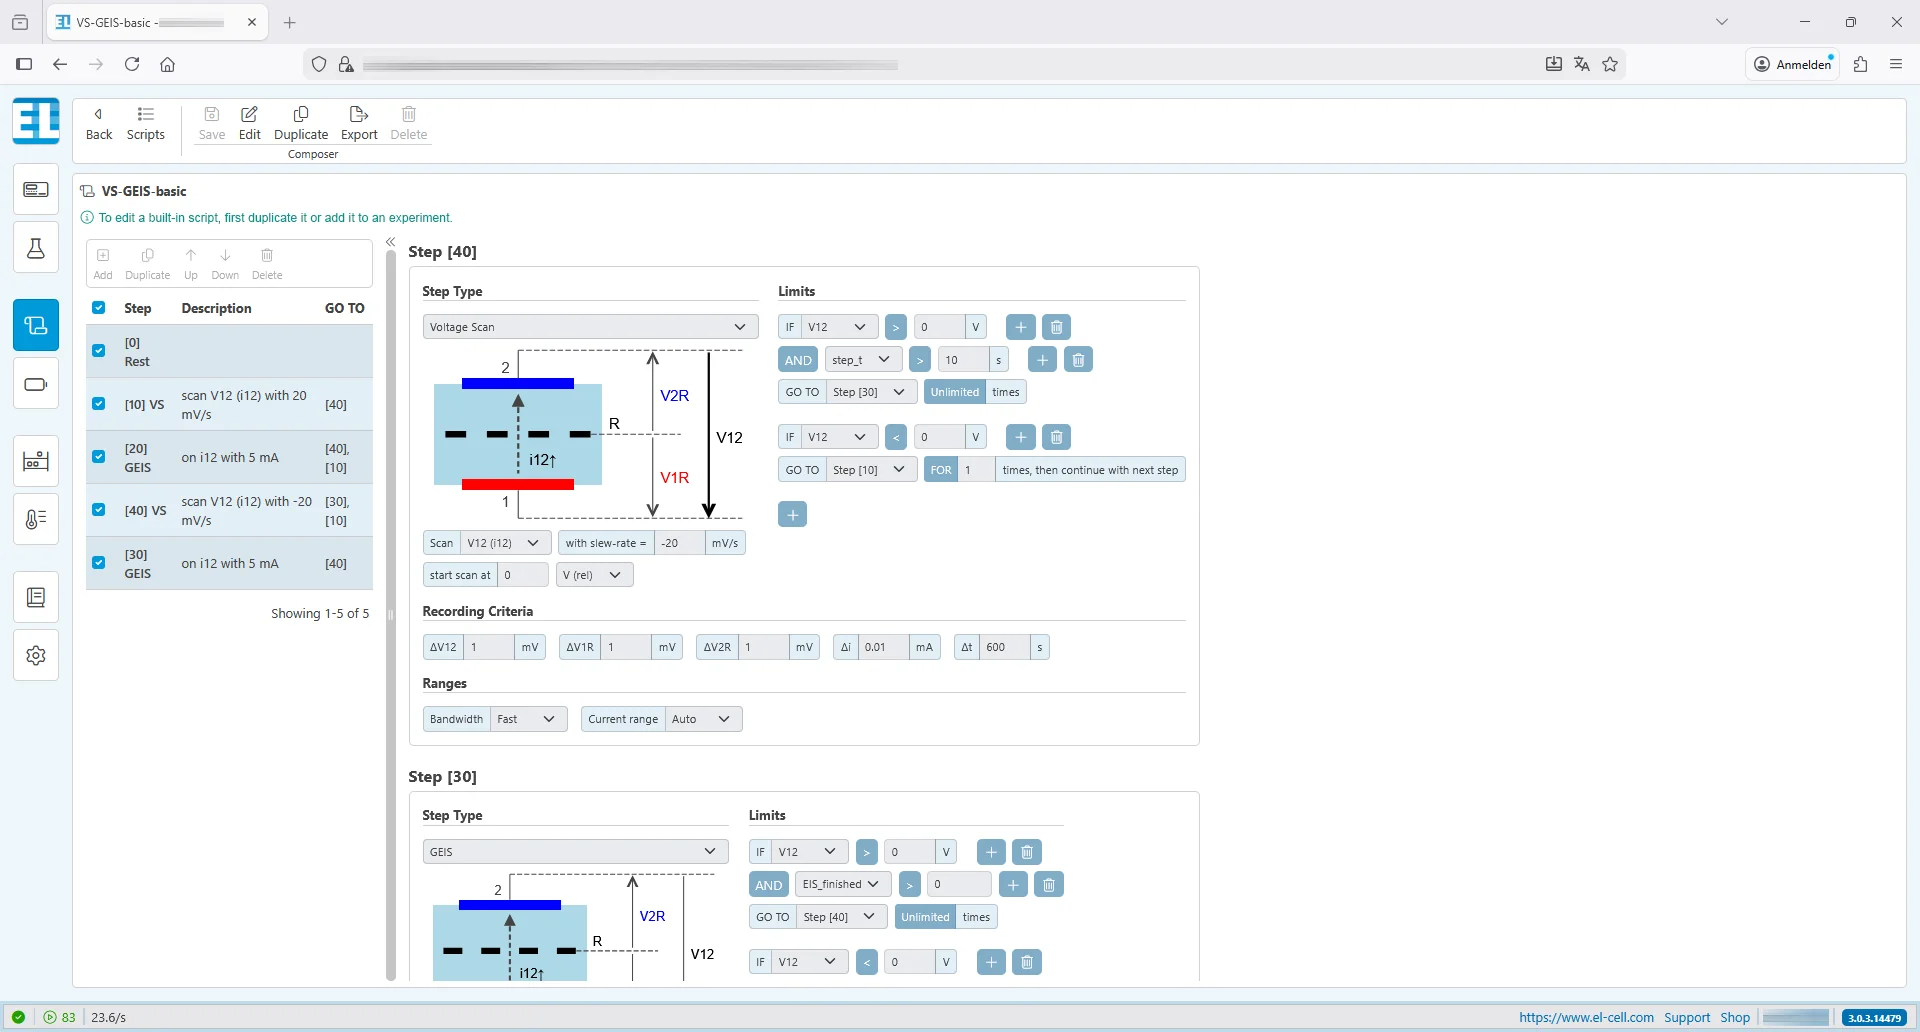
Task: Toggle the select-all checkbox in Step header
Action: (99, 308)
